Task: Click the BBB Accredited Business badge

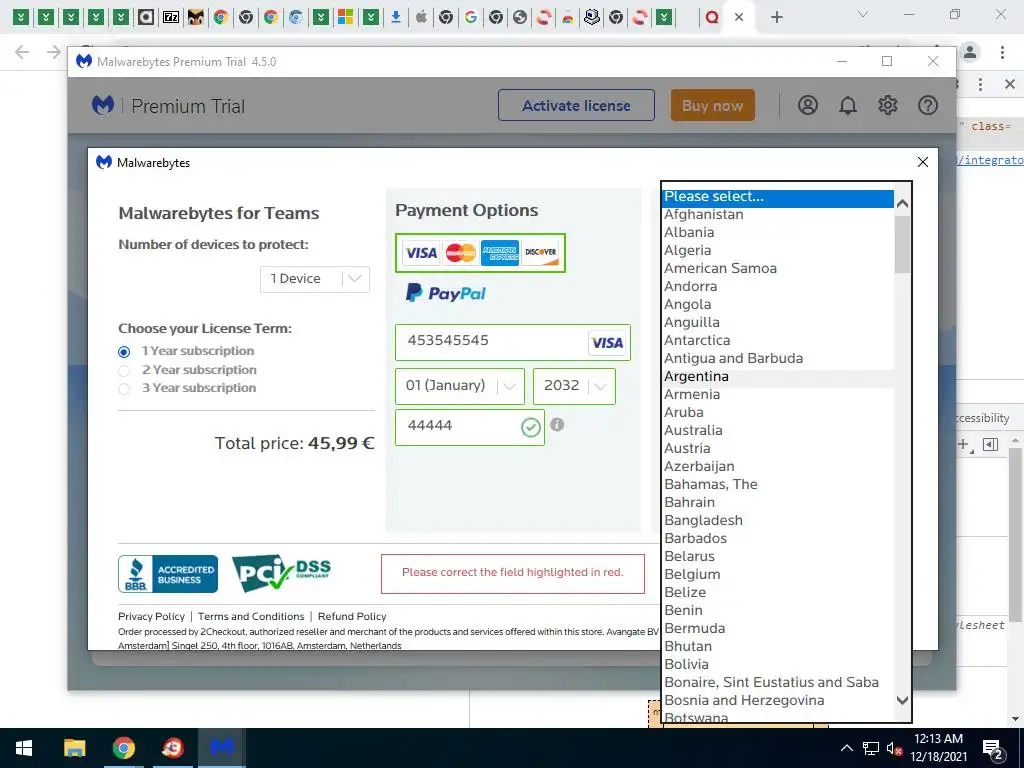Action: (x=168, y=573)
